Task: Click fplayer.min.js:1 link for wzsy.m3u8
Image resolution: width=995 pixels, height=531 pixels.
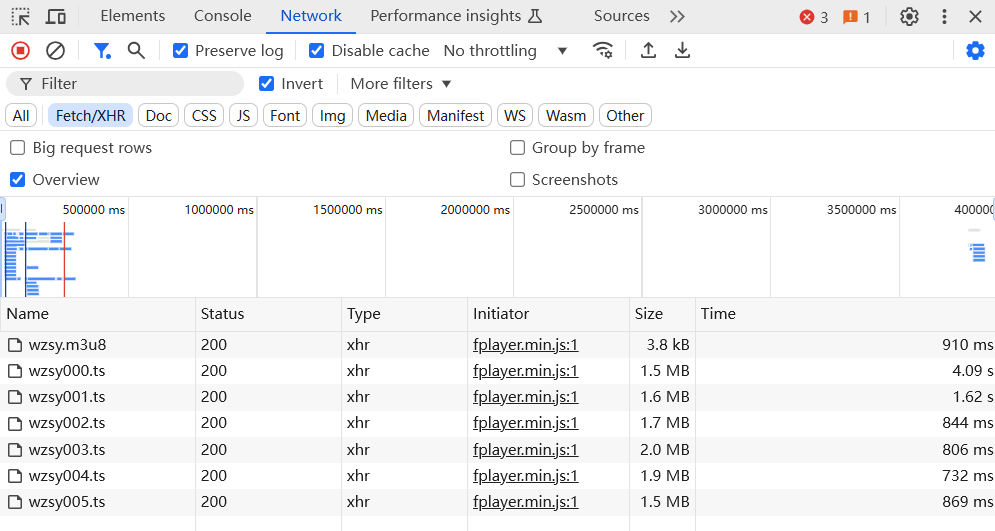Action: 525,345
